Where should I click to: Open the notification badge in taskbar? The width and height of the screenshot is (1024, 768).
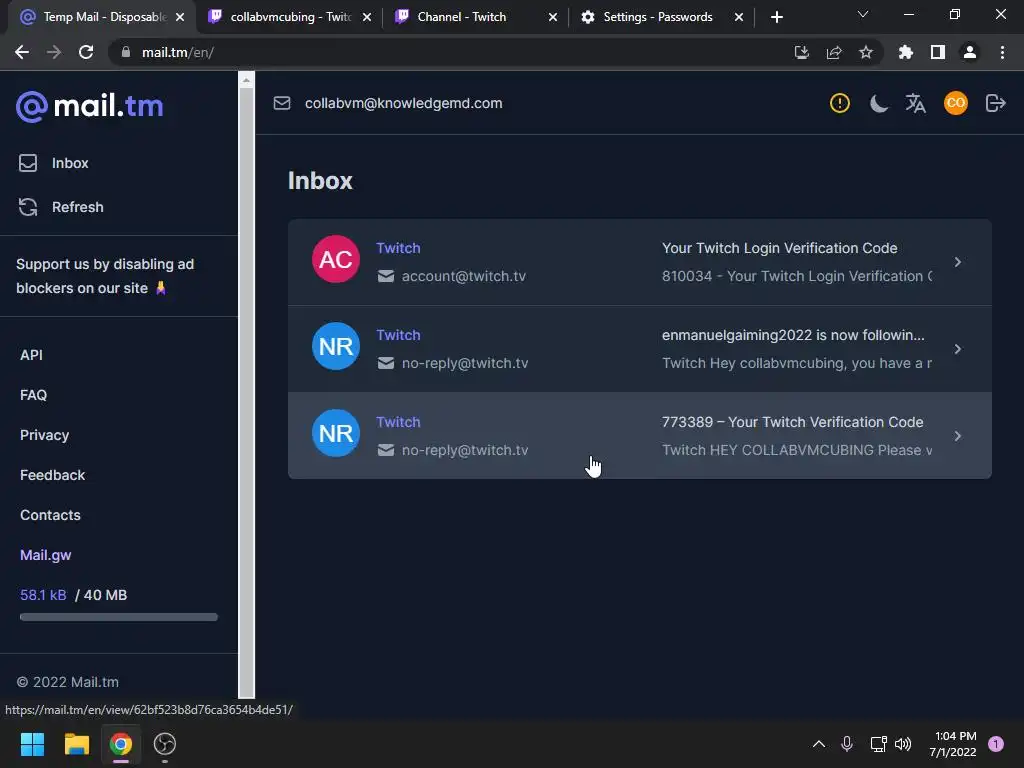(996, 744)
